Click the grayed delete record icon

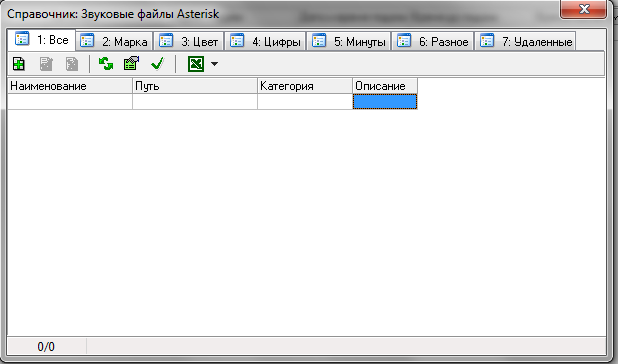pyautogui.click(x=72, y=64)
